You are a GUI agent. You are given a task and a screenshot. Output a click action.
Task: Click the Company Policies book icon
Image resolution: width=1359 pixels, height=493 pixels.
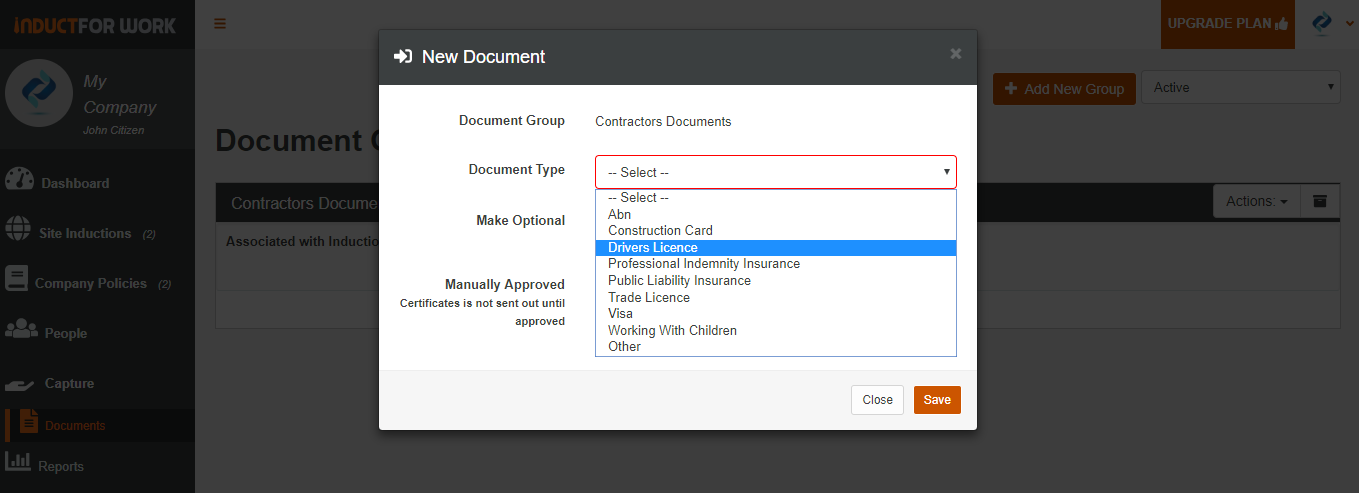tap(16, 279)
